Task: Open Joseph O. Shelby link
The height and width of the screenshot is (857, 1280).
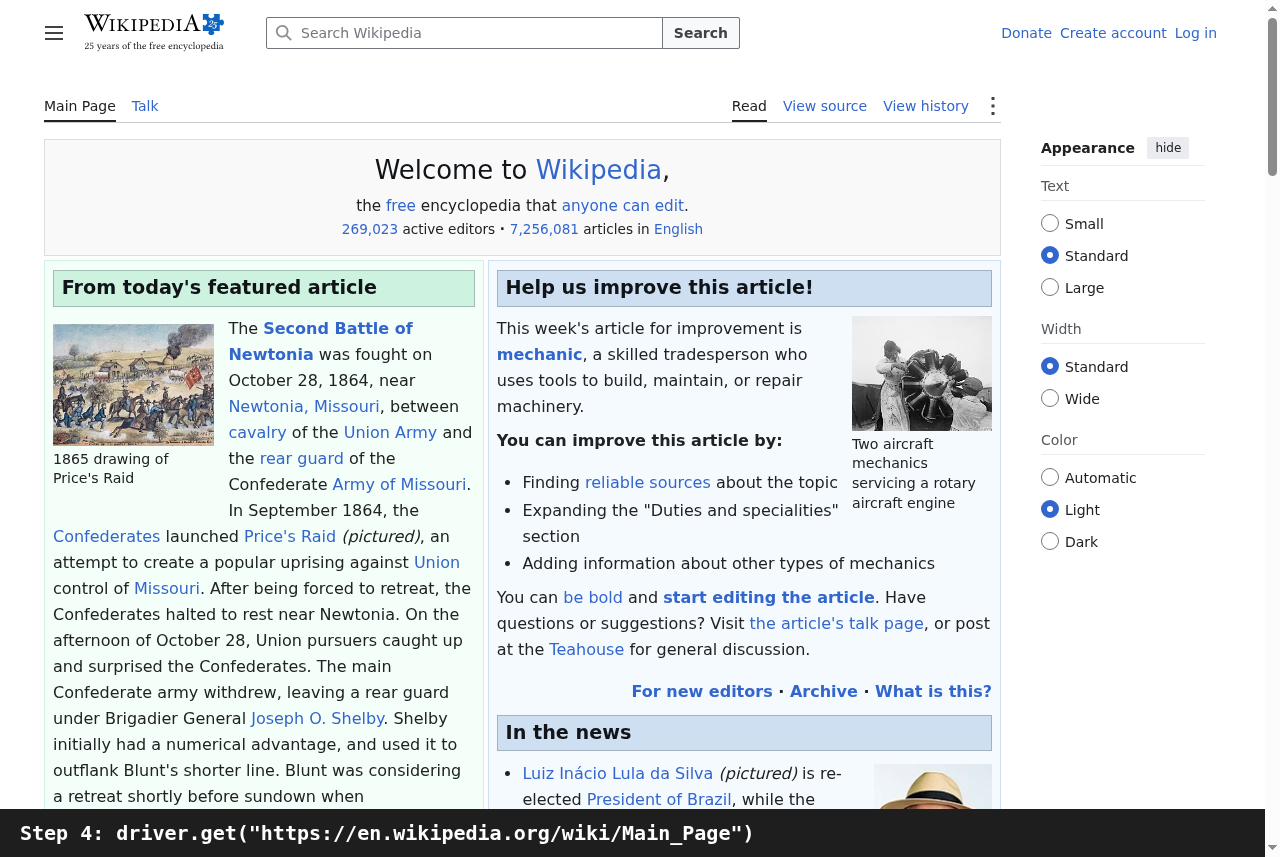Action: (317, 718)
